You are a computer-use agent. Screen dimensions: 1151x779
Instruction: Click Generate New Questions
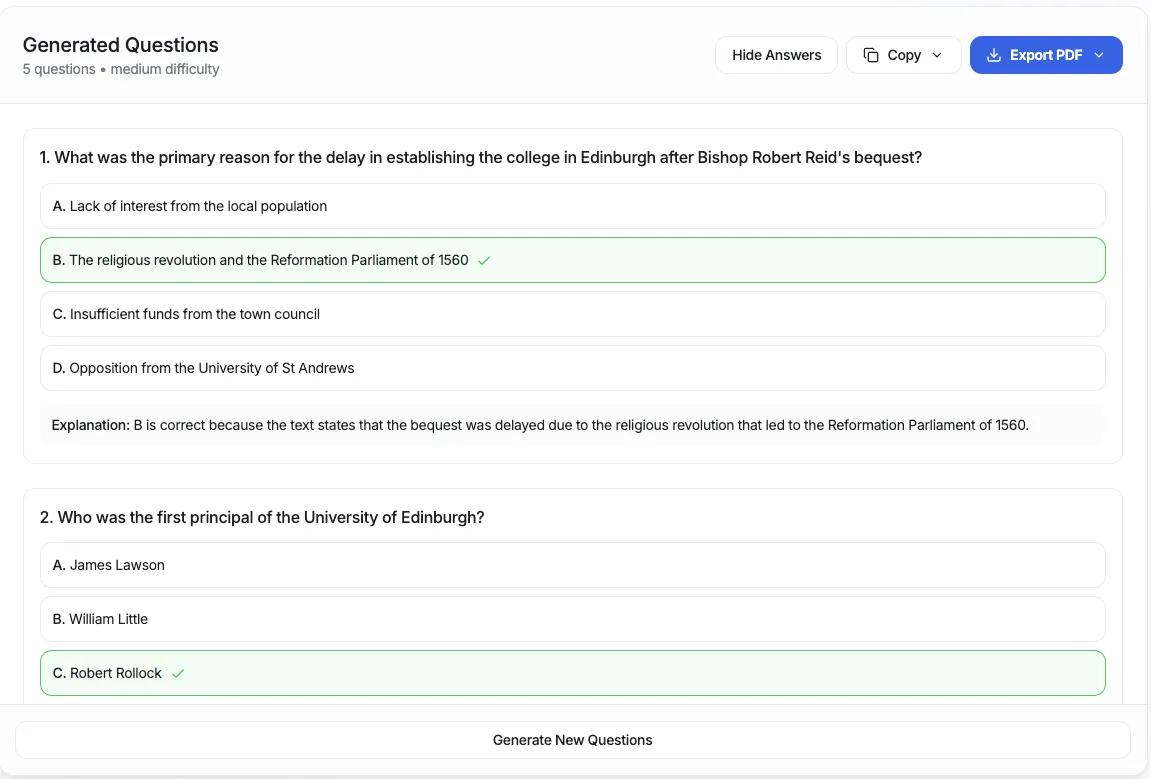(572, 740)
